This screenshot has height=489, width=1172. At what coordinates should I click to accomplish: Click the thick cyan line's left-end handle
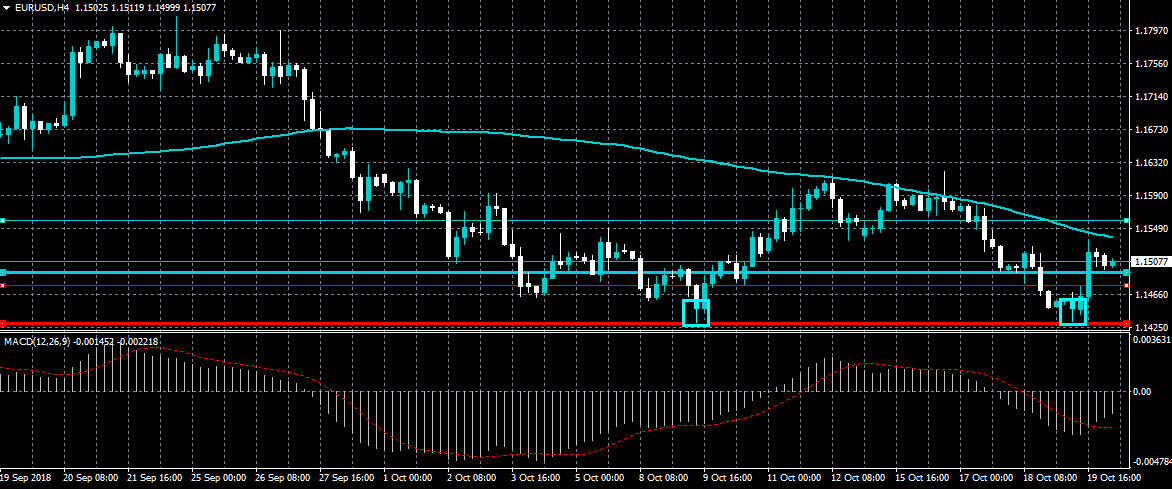2,272
